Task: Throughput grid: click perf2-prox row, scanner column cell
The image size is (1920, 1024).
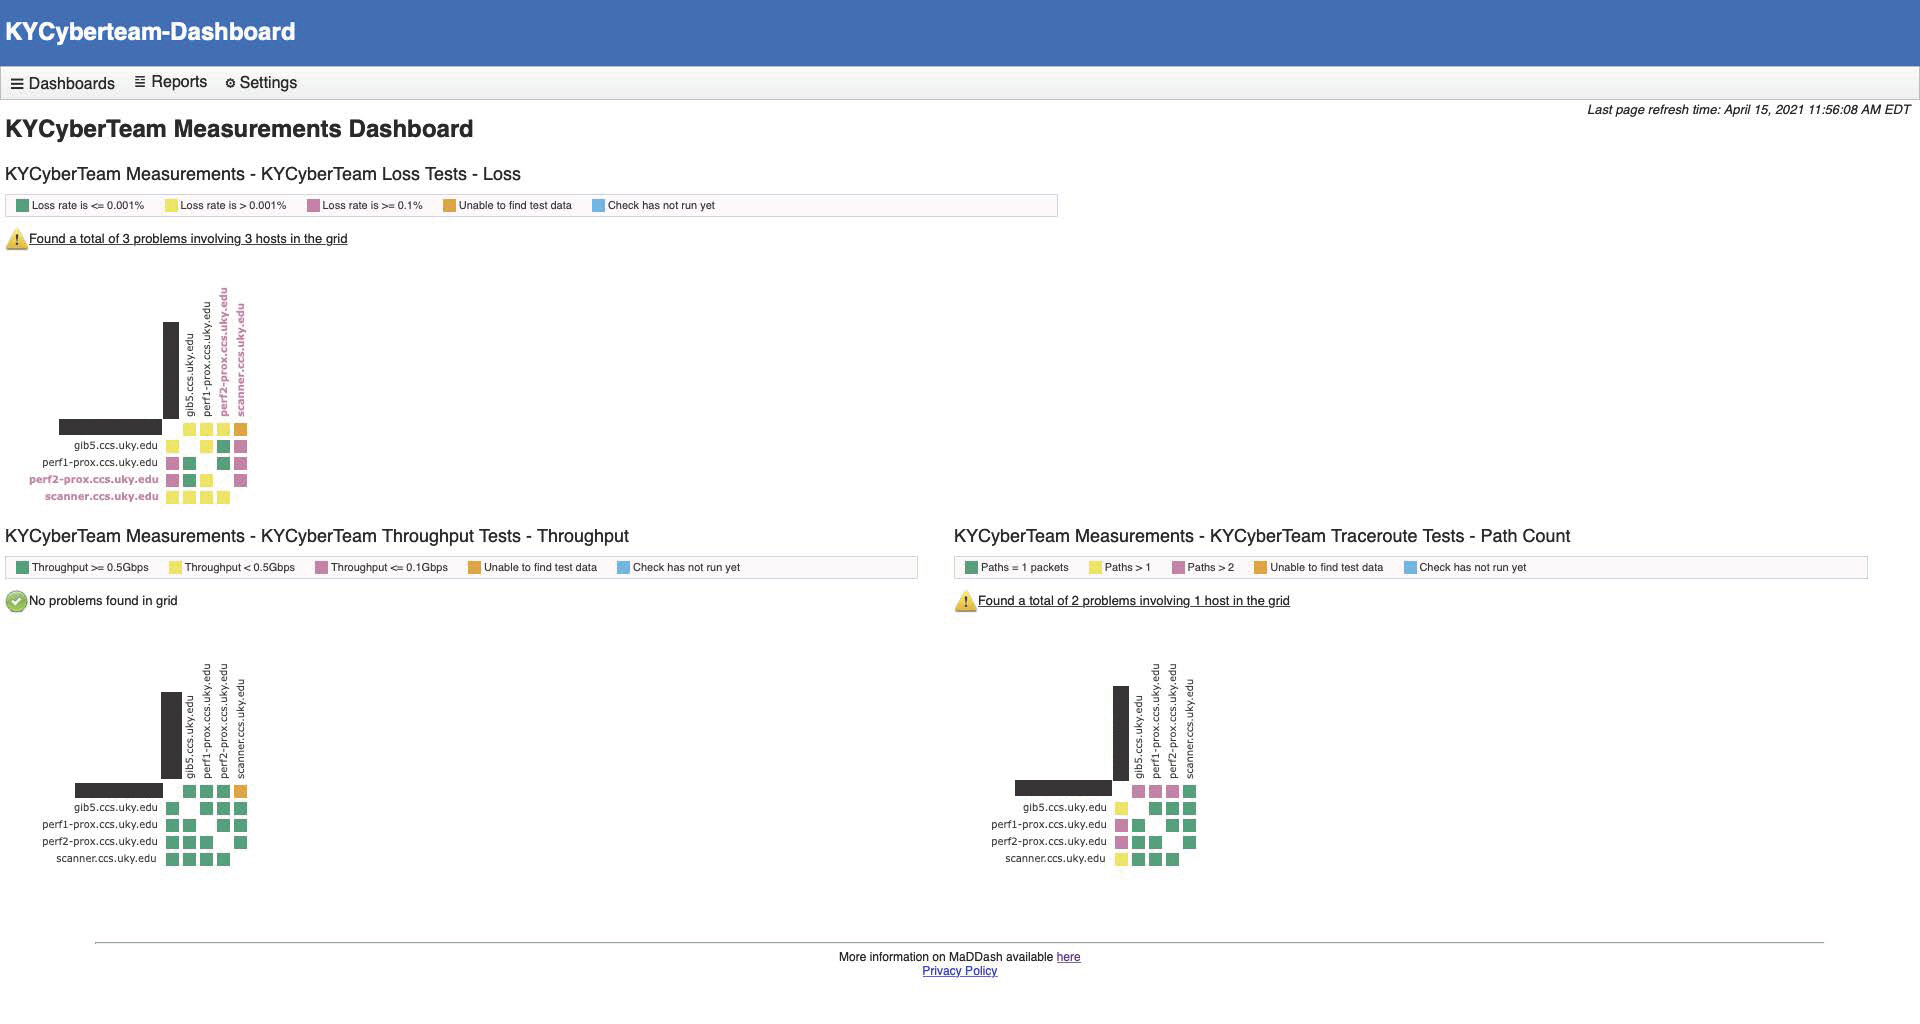Action: 240,842
